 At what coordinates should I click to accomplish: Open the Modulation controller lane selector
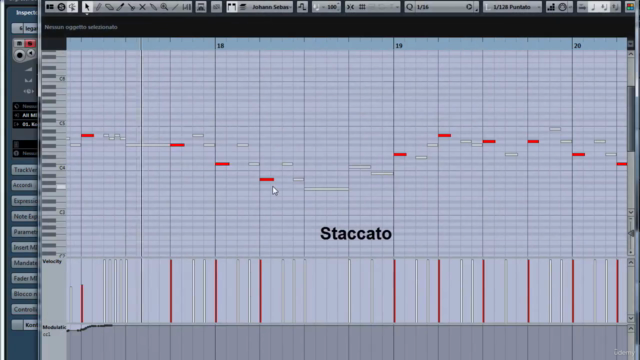(54, 327)
